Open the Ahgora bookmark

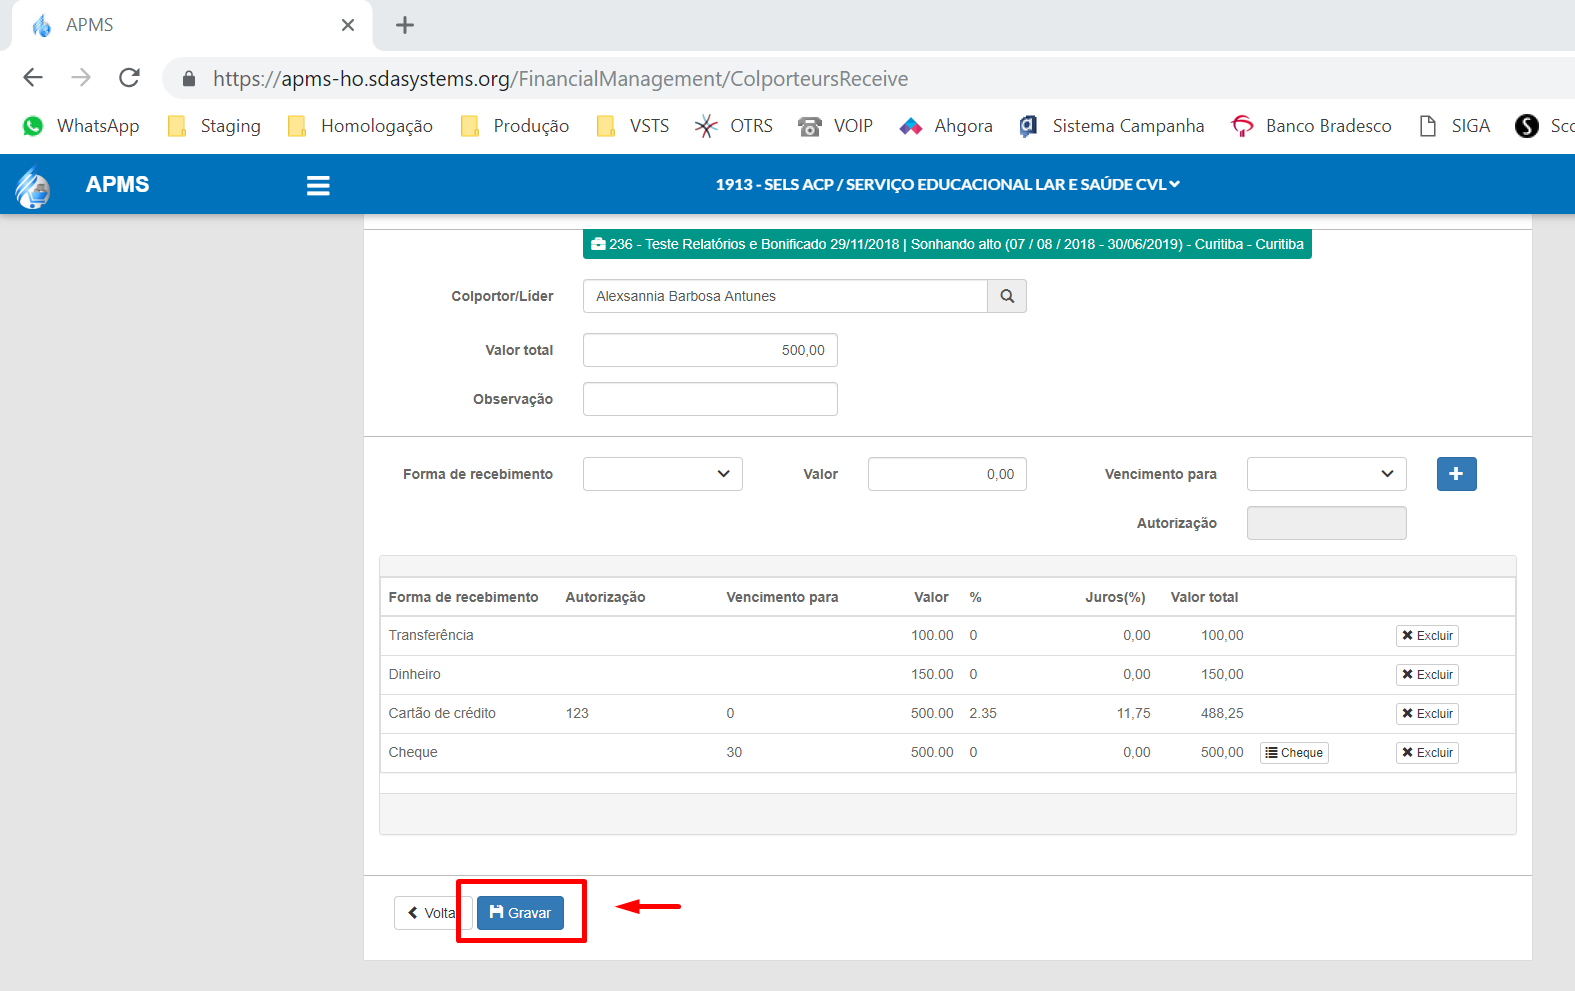[946, 126]
